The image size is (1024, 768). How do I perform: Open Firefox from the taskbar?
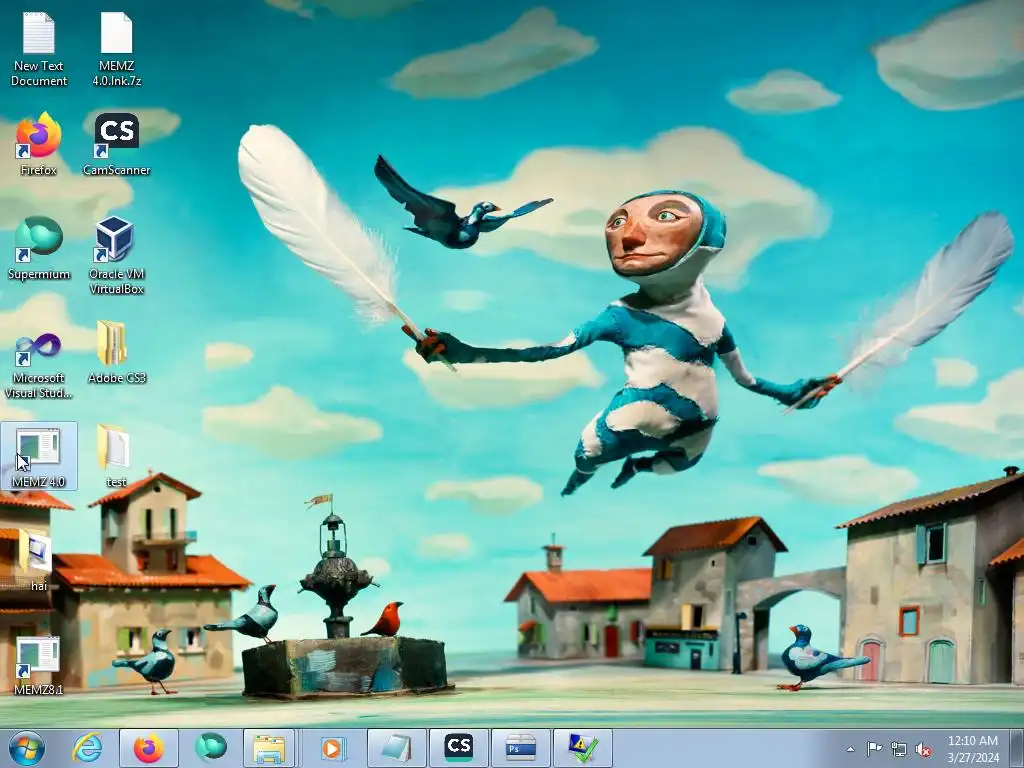point(149,748)
